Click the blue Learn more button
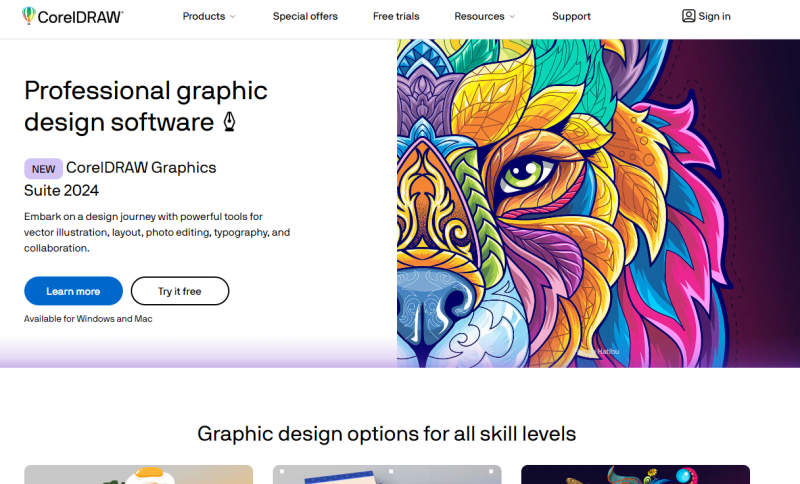The height and width of the screenshot is (484, 800). [73, 291]
